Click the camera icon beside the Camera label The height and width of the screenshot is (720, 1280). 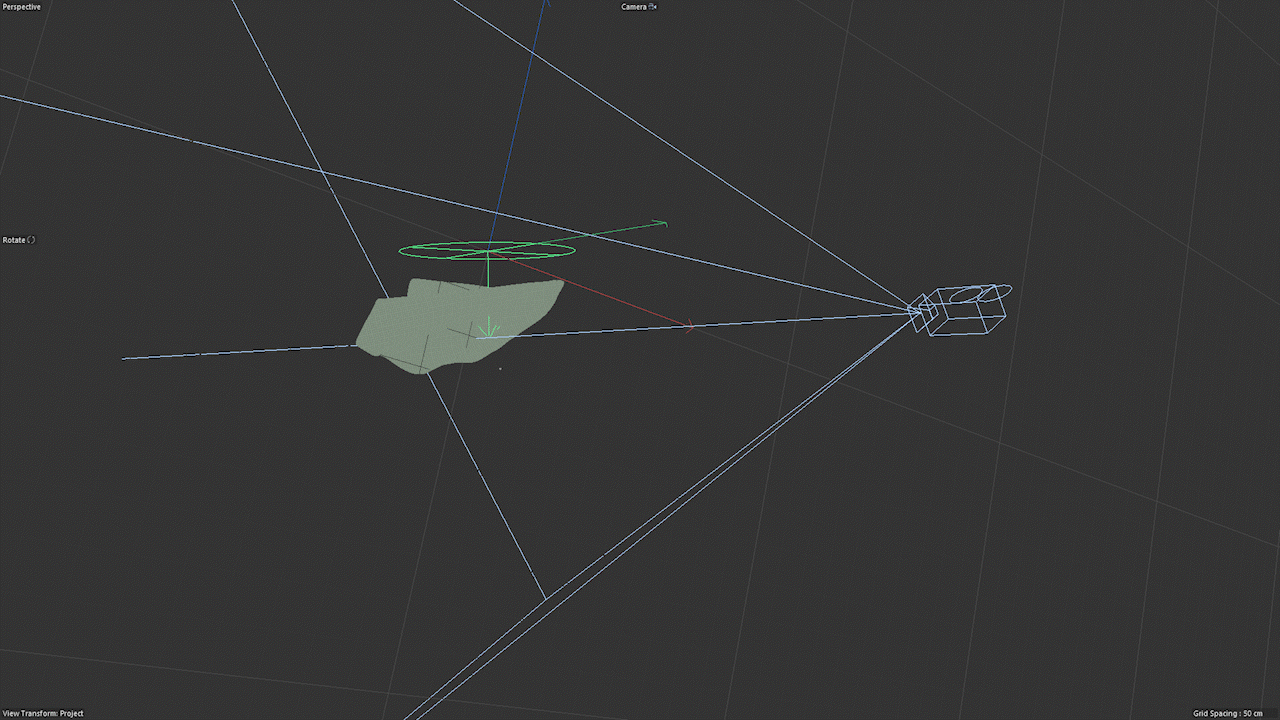pos(653,7)
